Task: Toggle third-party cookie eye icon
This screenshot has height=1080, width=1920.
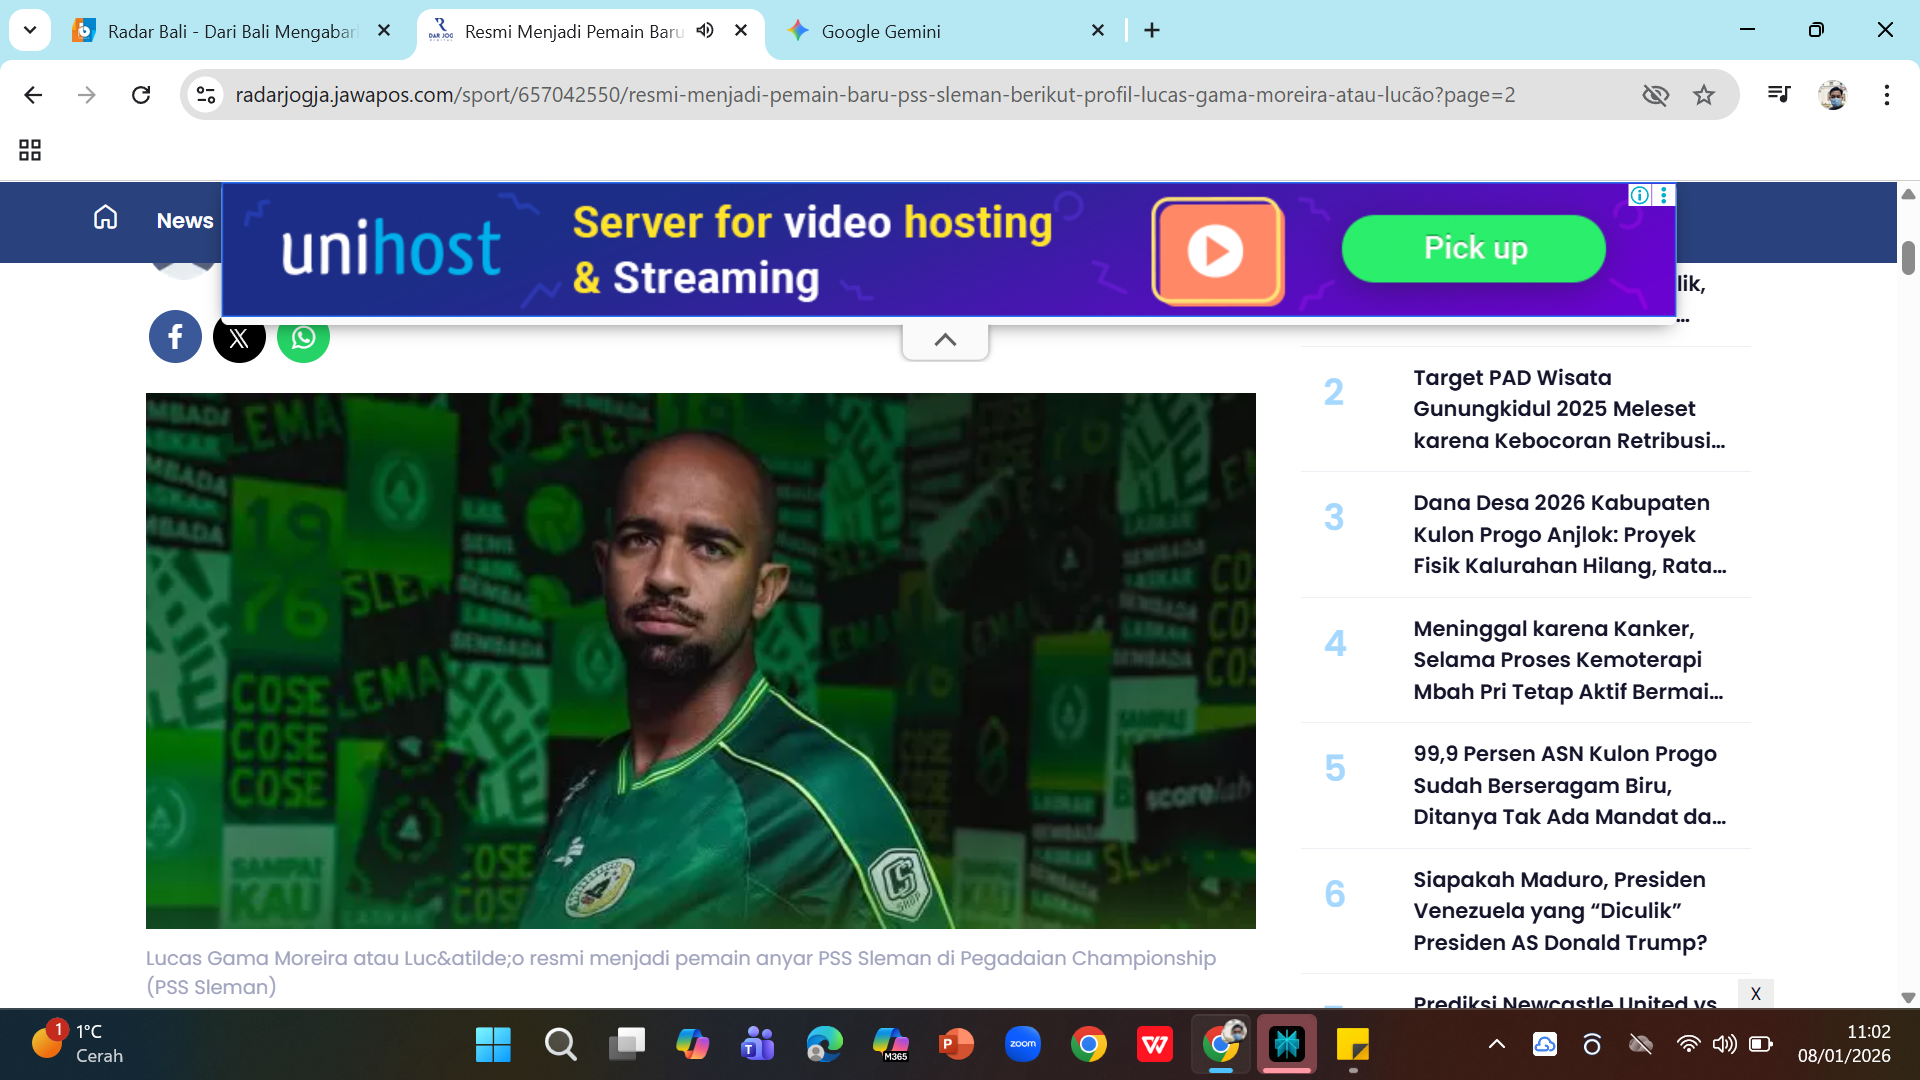Action: [1656, 95]
